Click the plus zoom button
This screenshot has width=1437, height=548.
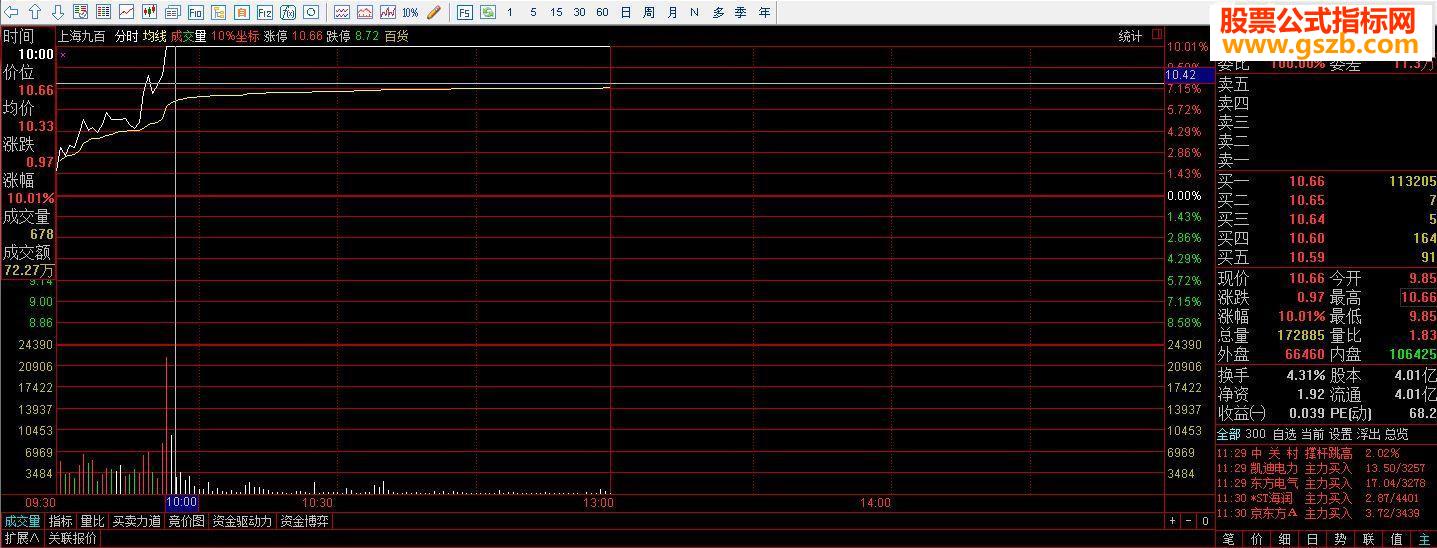point(1173,521)
